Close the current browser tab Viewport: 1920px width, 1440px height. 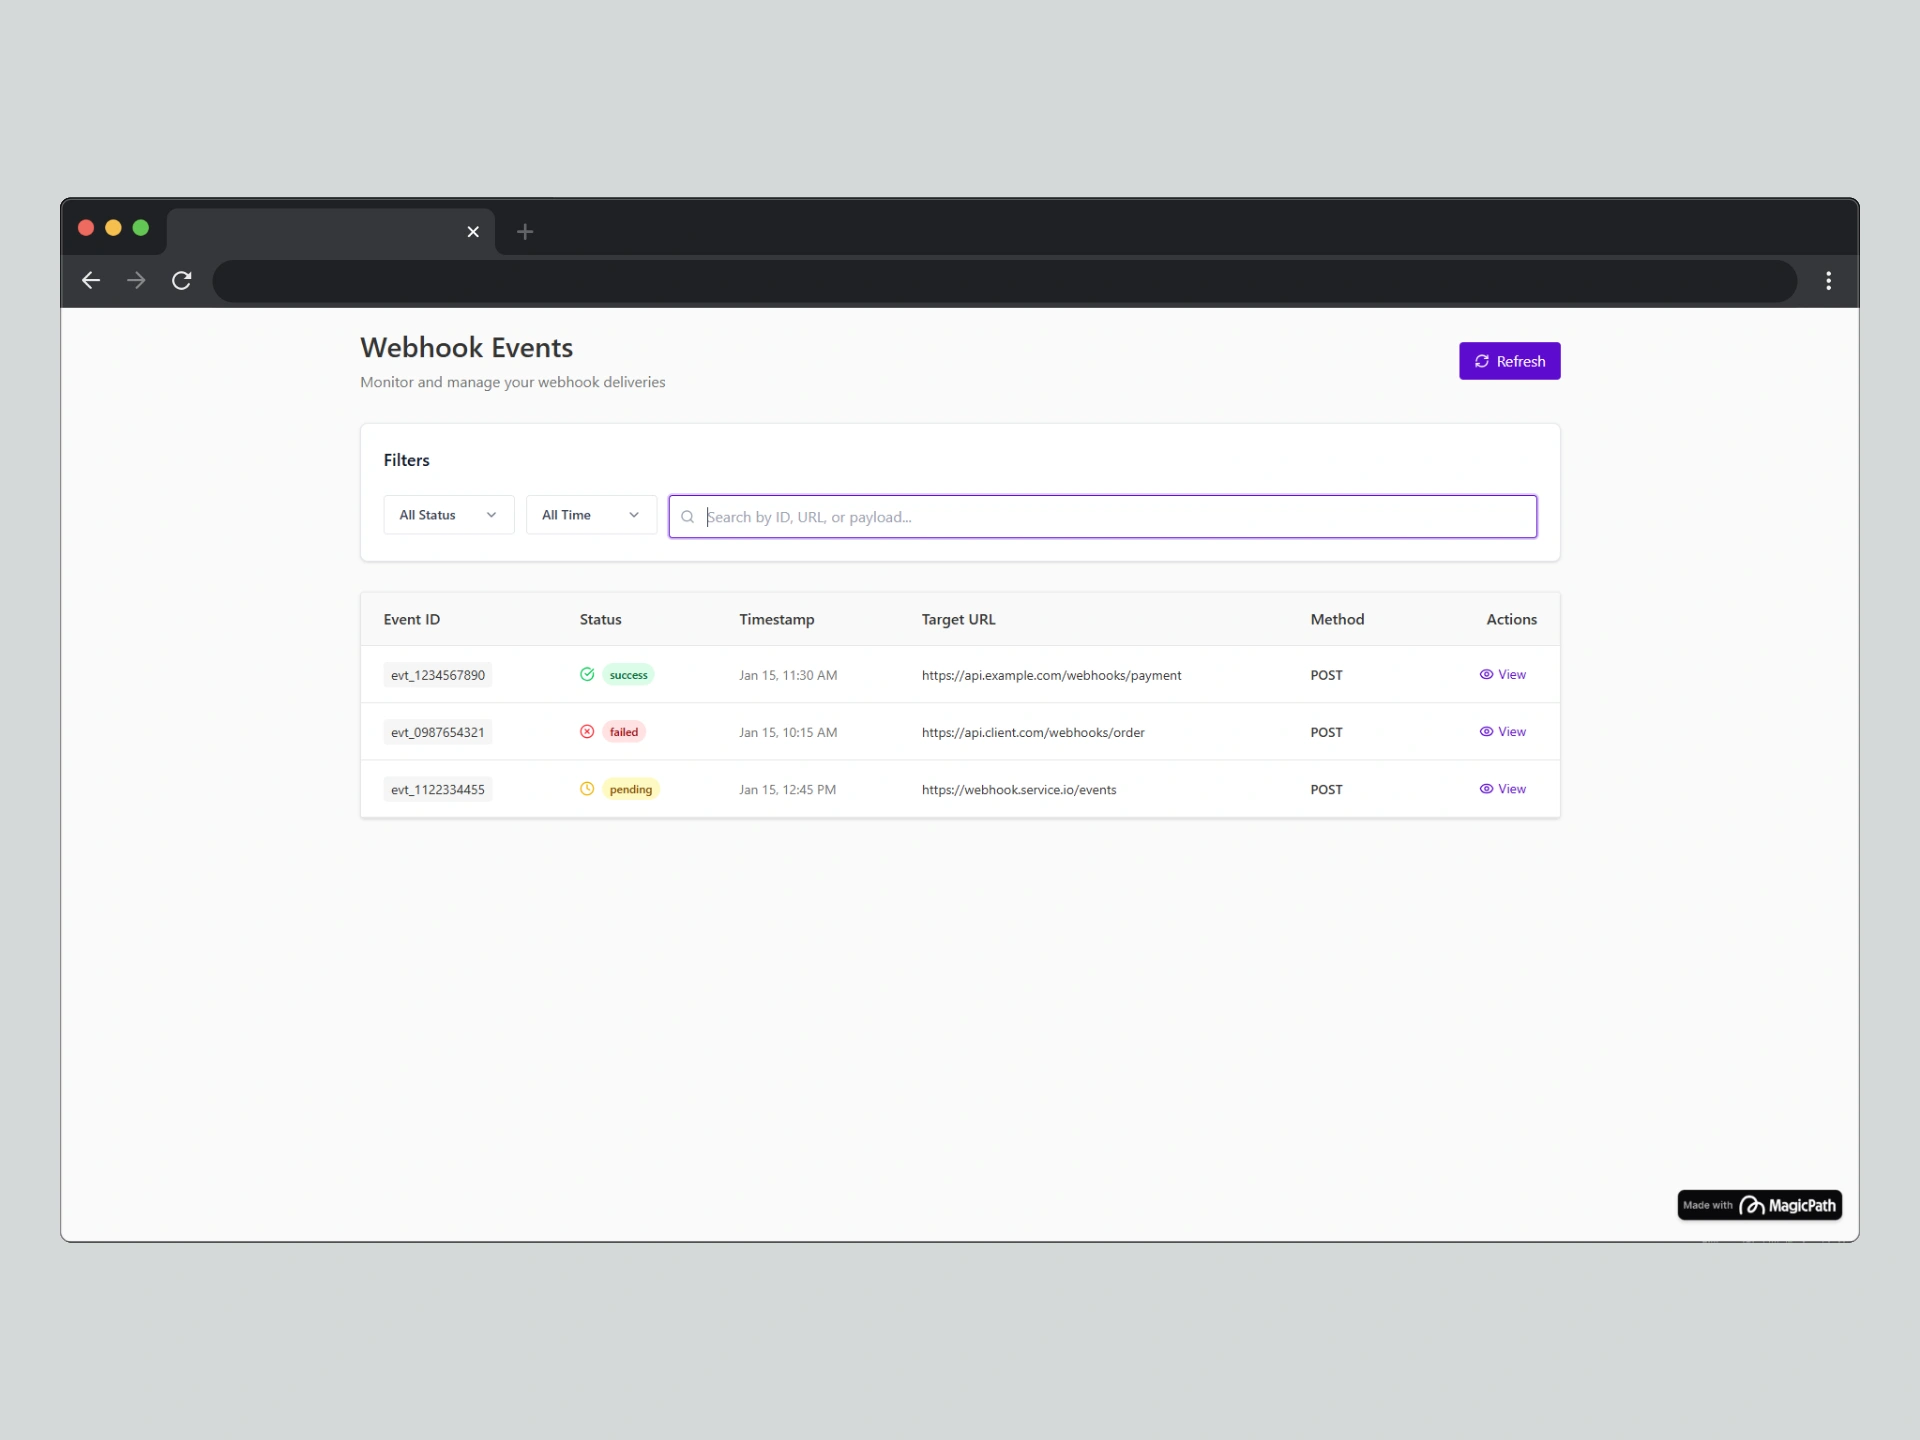tap(473, 232)
